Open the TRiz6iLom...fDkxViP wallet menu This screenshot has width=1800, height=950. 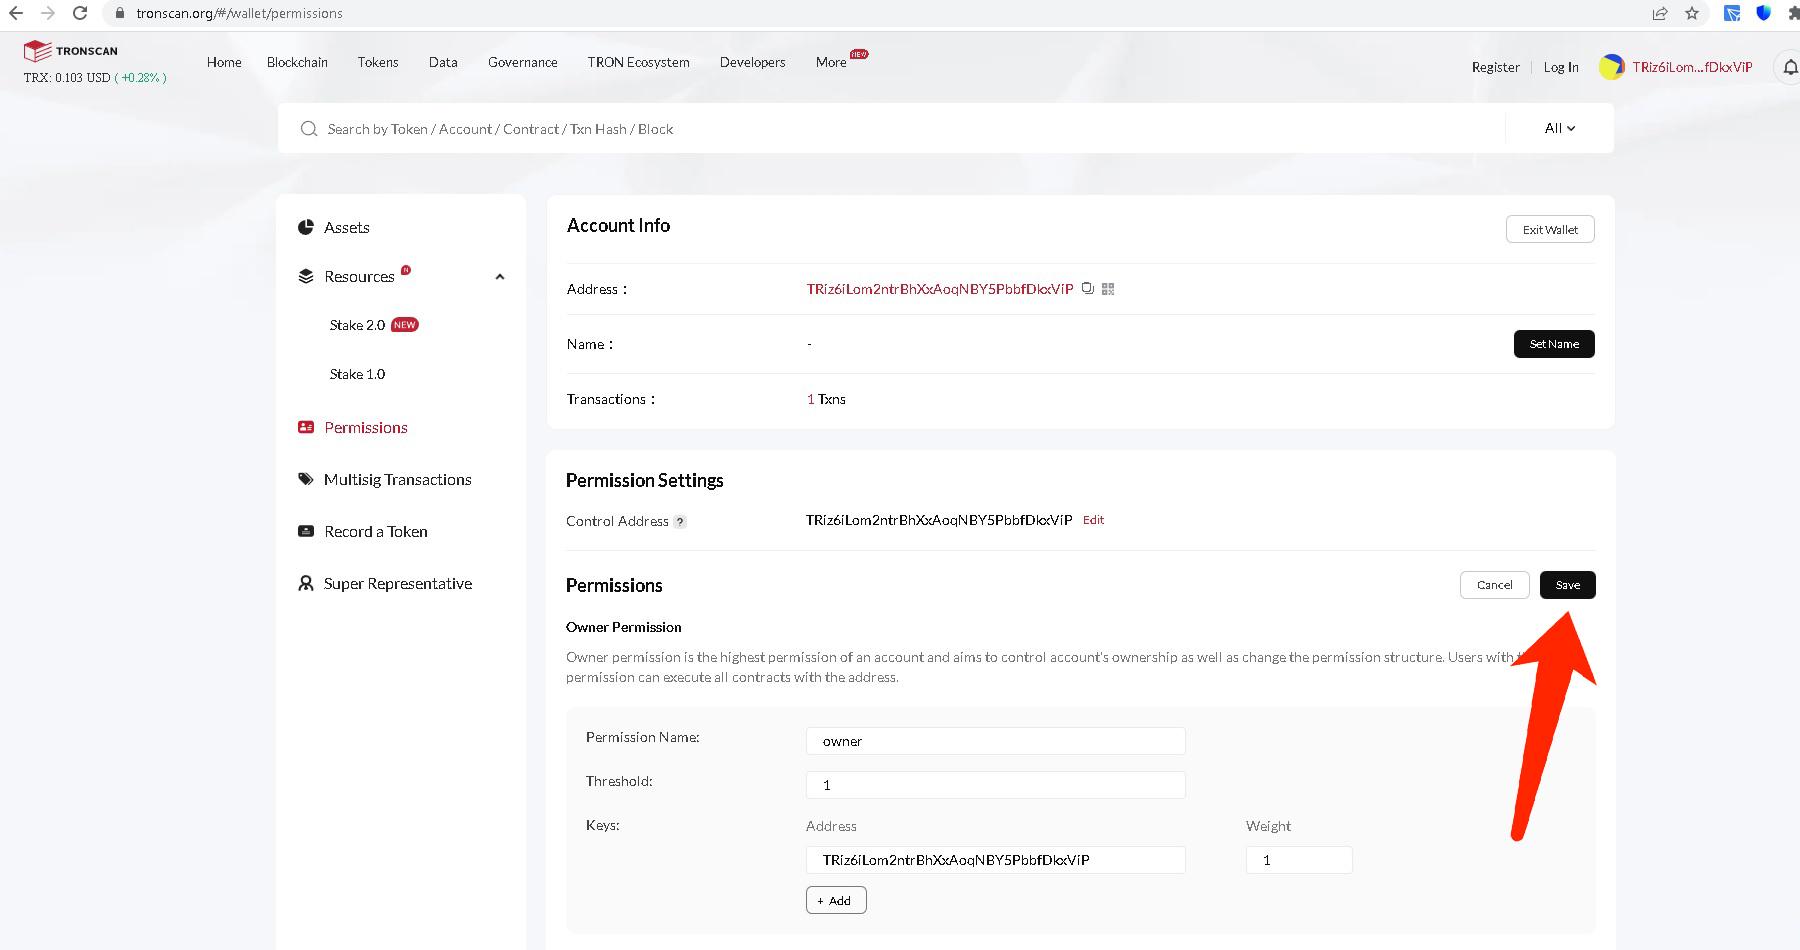click(x=1692, y=67)
